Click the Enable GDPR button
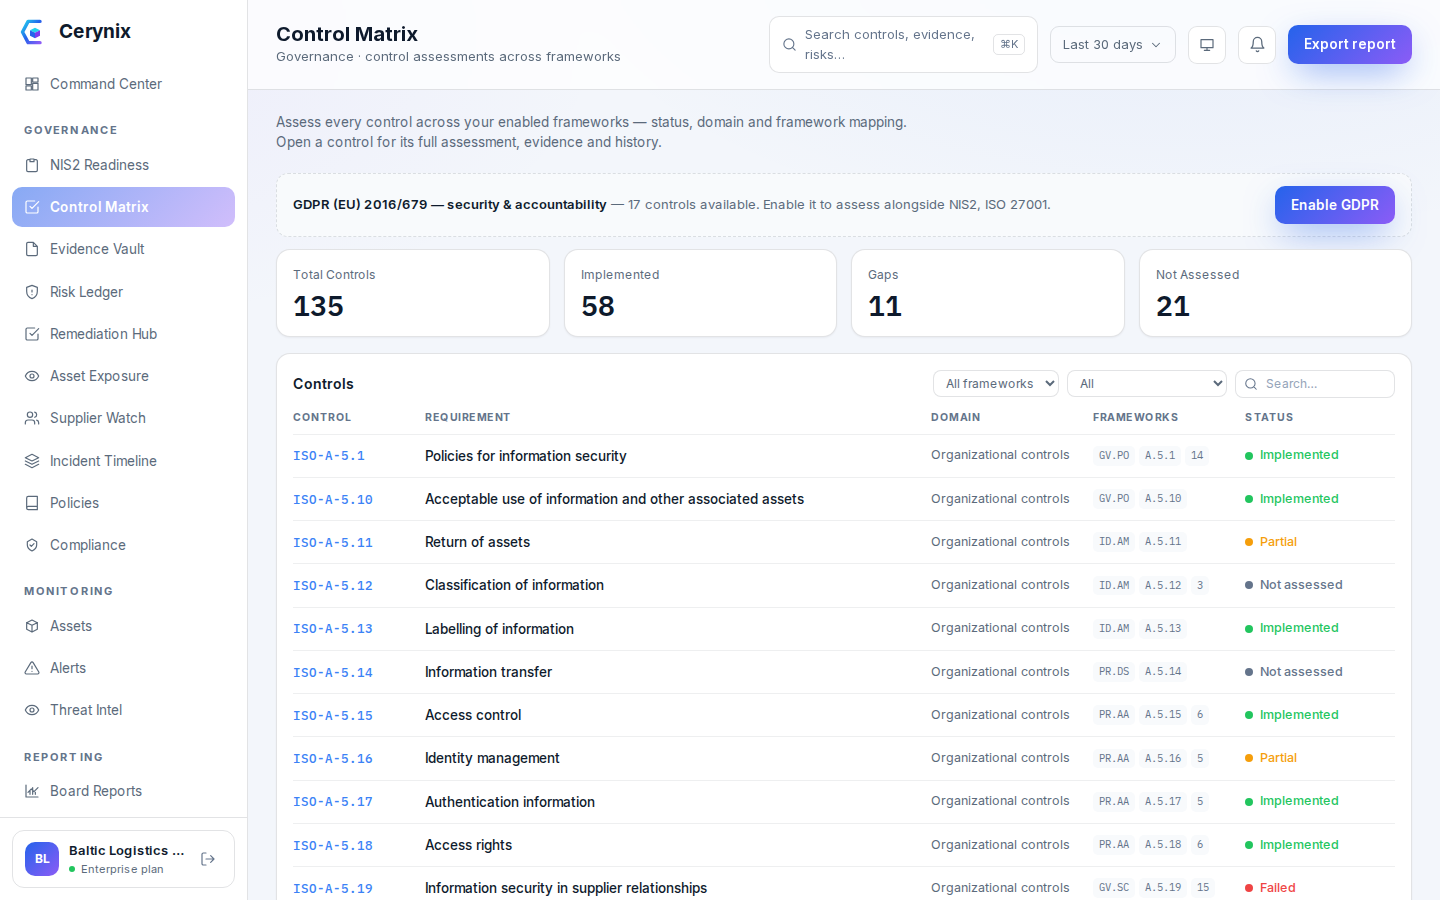Image resolution: width=1440 pixels, height=900 pixels. pyautogui.click(x=1334, y=205)
